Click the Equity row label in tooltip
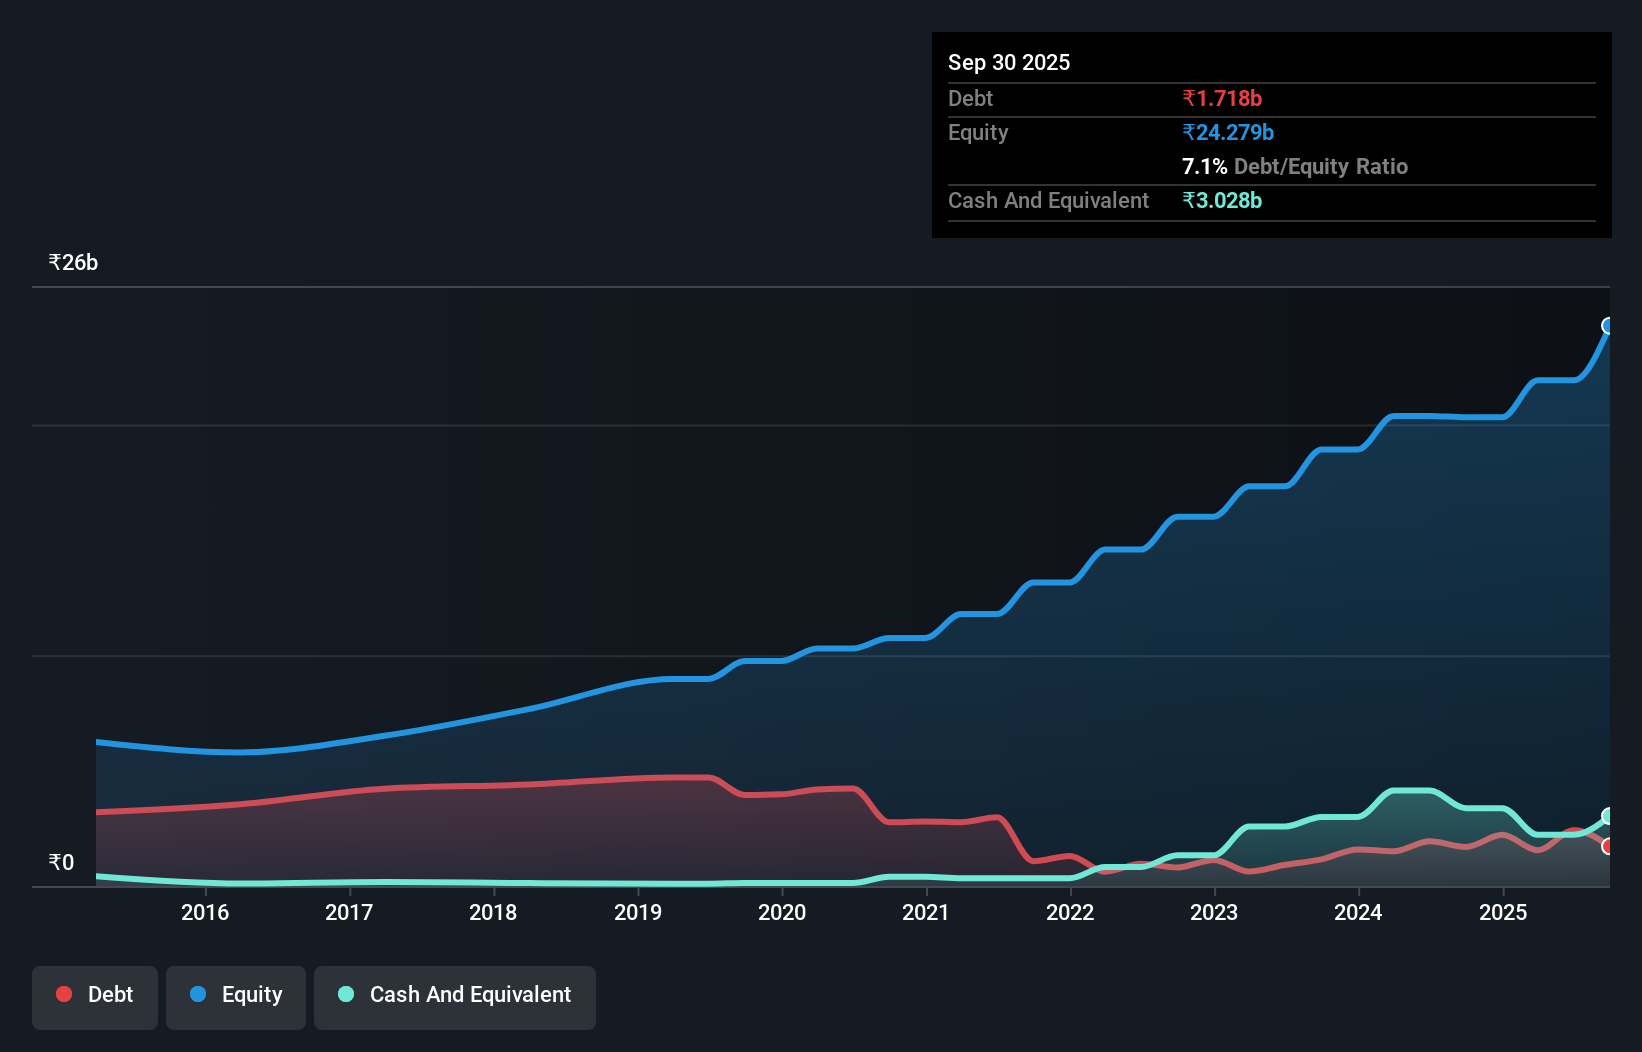The image size is (1642, 1052). (978, 133)
